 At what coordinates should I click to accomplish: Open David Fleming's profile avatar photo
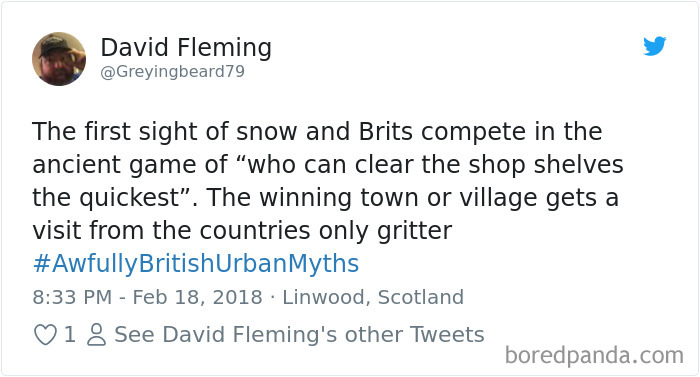(x=59, y=59)
